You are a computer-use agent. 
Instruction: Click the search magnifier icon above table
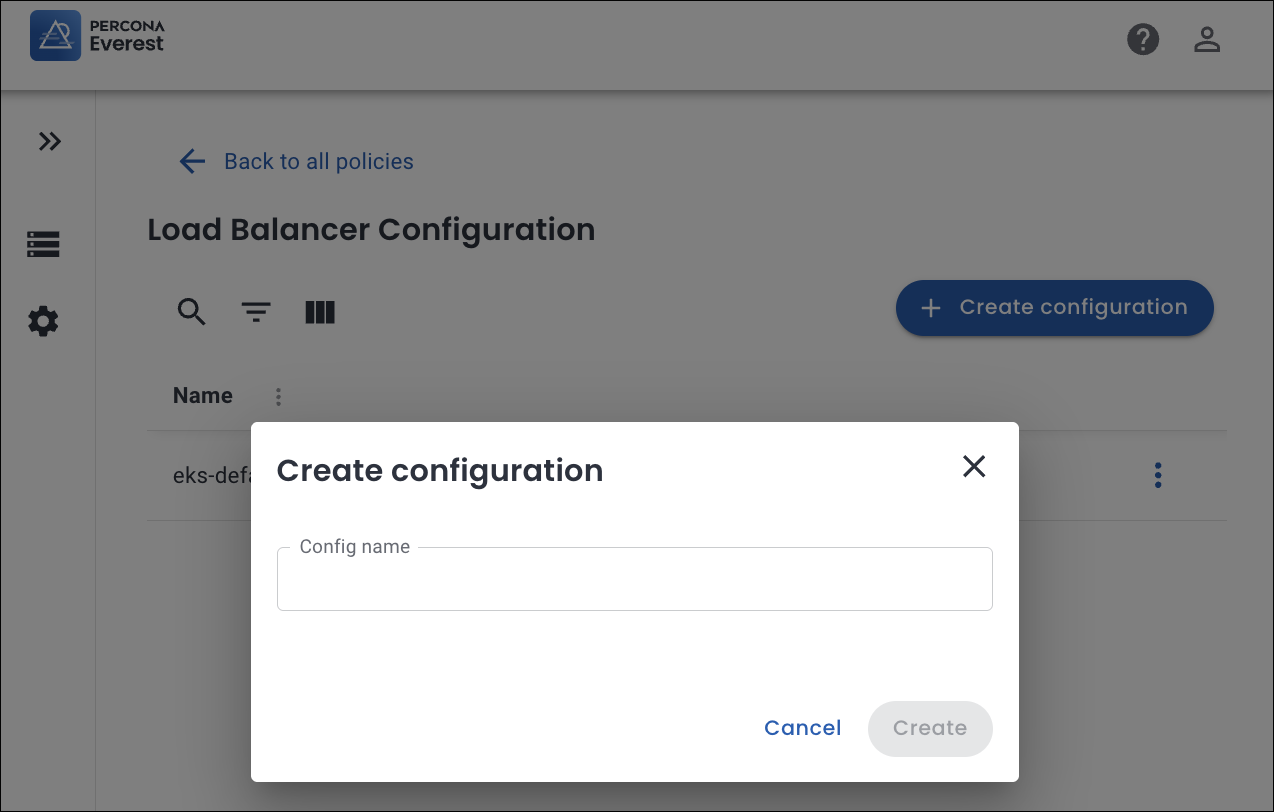coord(192,312)
